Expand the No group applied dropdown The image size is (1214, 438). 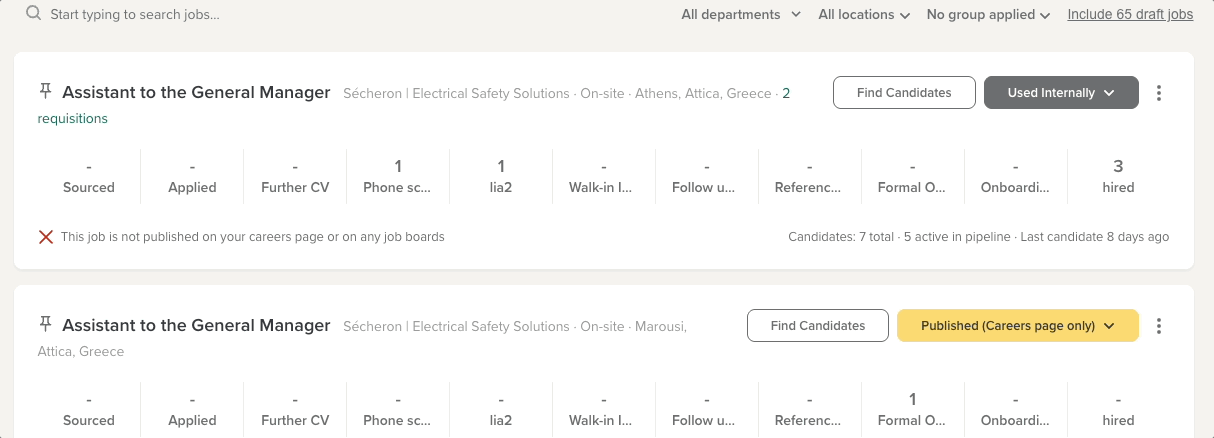[x=988, y=14]
